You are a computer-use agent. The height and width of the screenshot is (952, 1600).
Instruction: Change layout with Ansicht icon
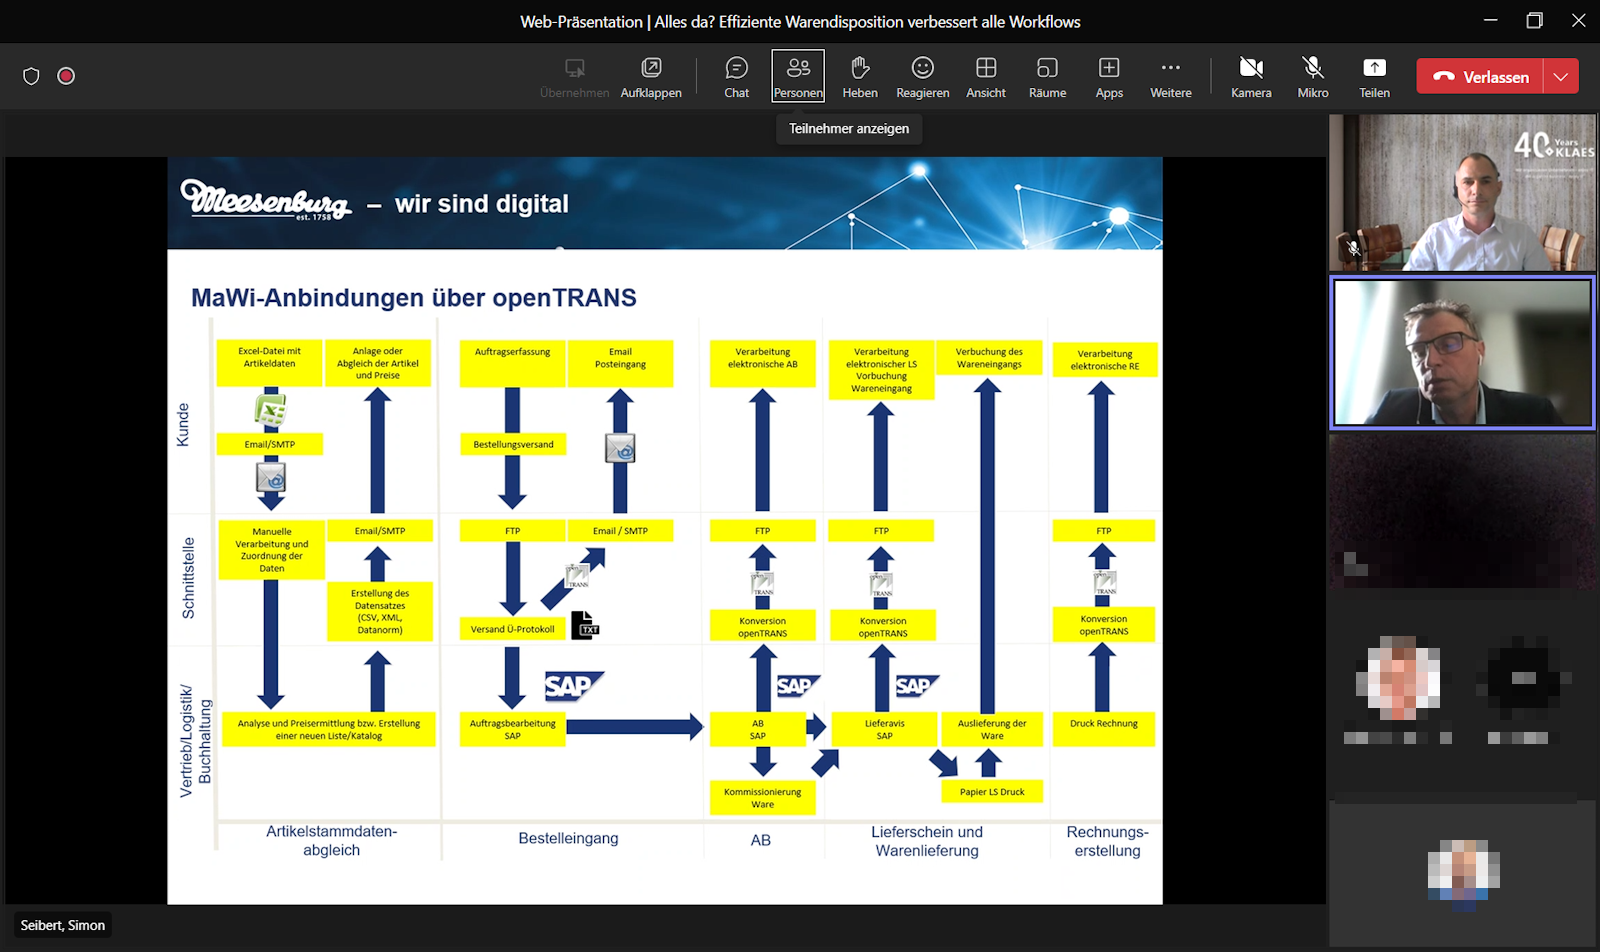click(985, 77)
